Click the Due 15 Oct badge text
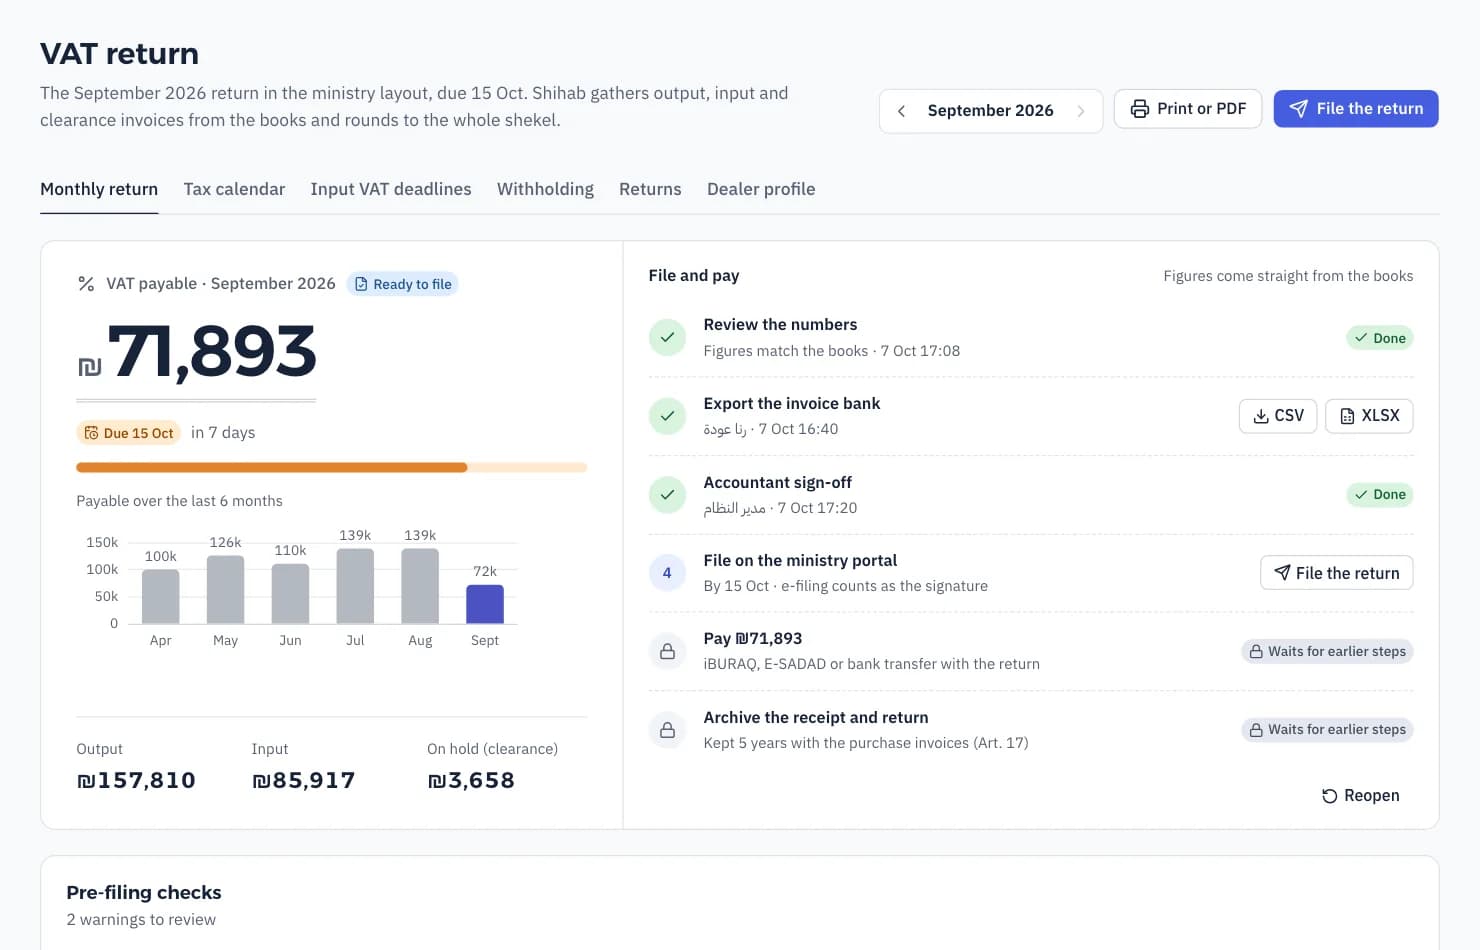The height and width of the screenshot is (950, 1480). tap(138, 433)
